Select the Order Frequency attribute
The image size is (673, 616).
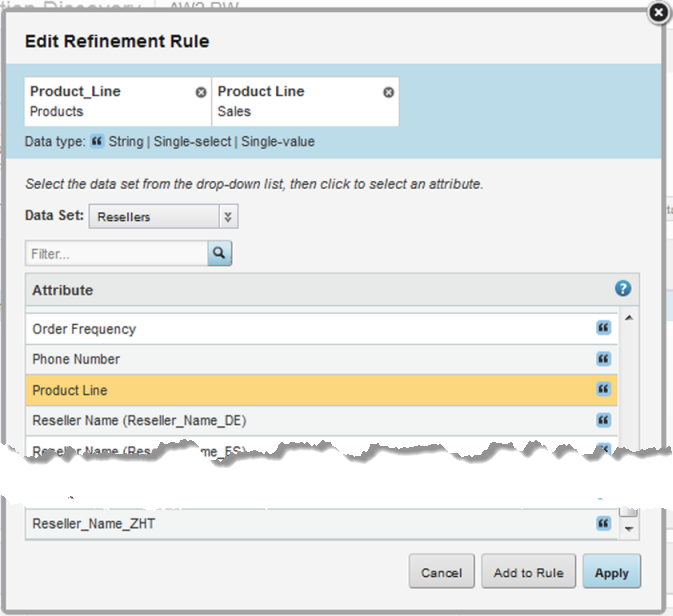[x=321, y=329]
